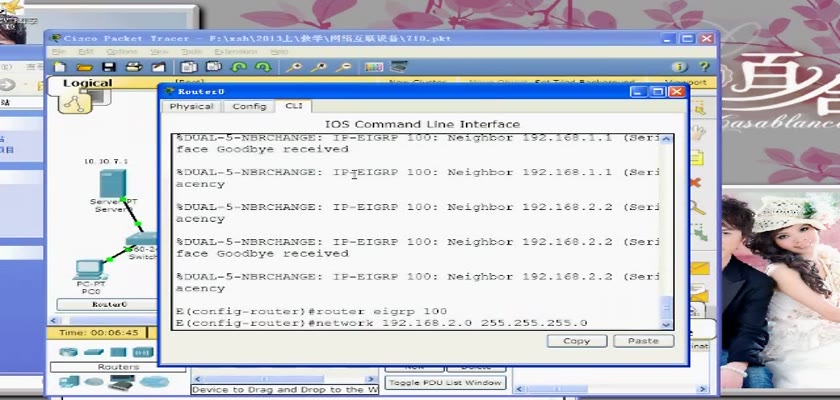
Task: Click the Paste button below the CLI
Action: click(x=643, y=341)
